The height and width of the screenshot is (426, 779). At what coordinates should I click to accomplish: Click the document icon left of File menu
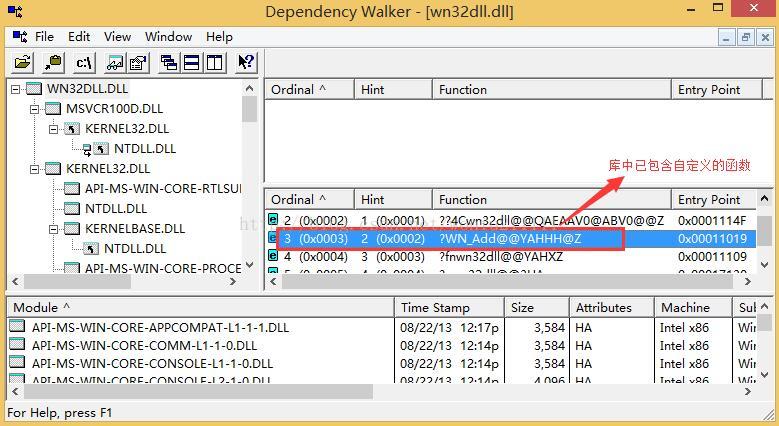click(20, 36)
